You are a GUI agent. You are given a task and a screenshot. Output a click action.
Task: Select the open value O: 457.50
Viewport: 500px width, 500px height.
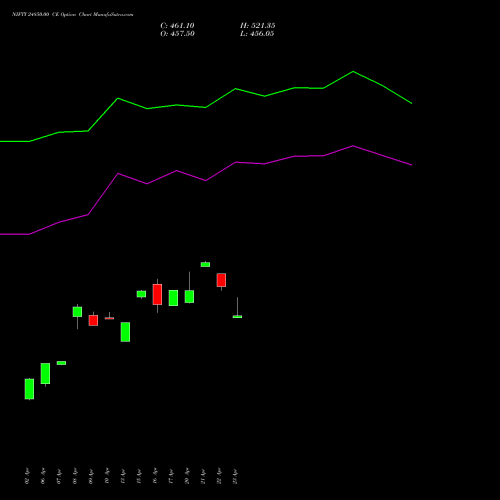coord(177,34)
